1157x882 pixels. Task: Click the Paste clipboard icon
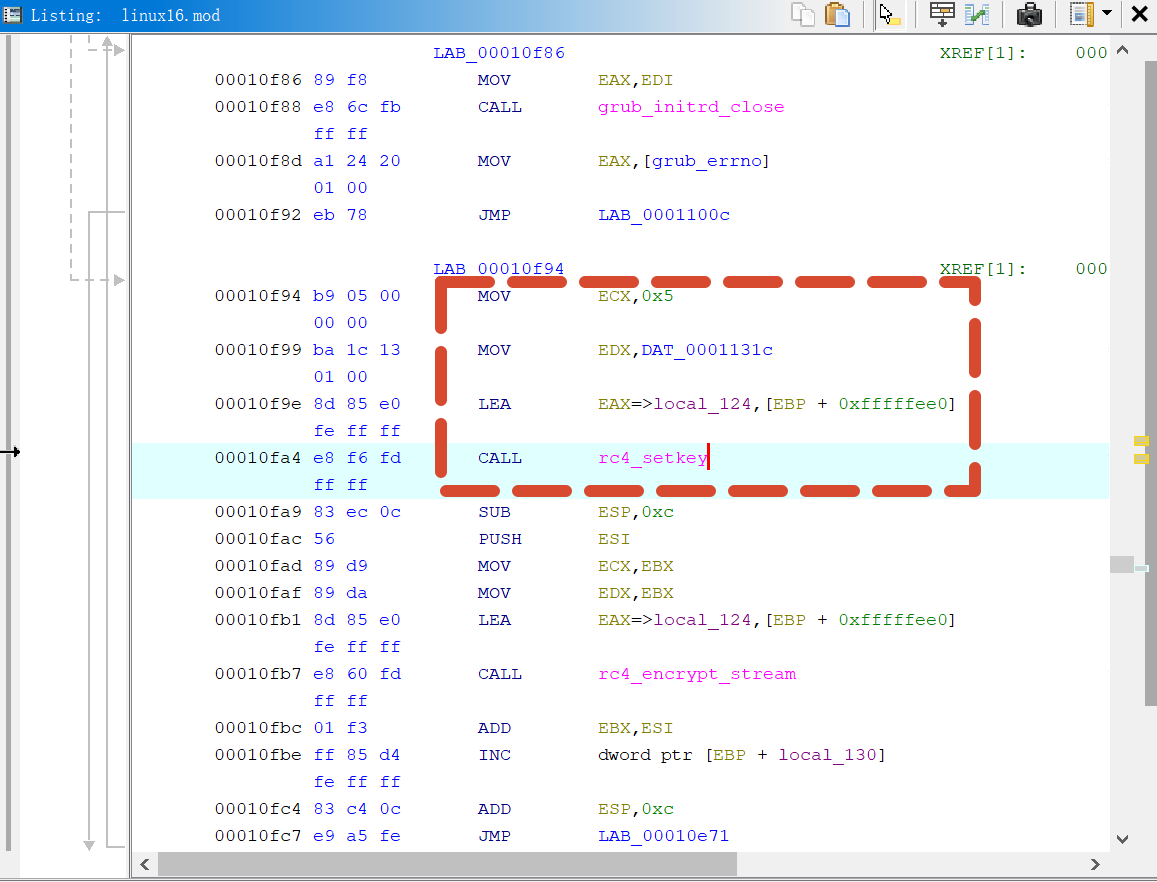tap(837, 15)
